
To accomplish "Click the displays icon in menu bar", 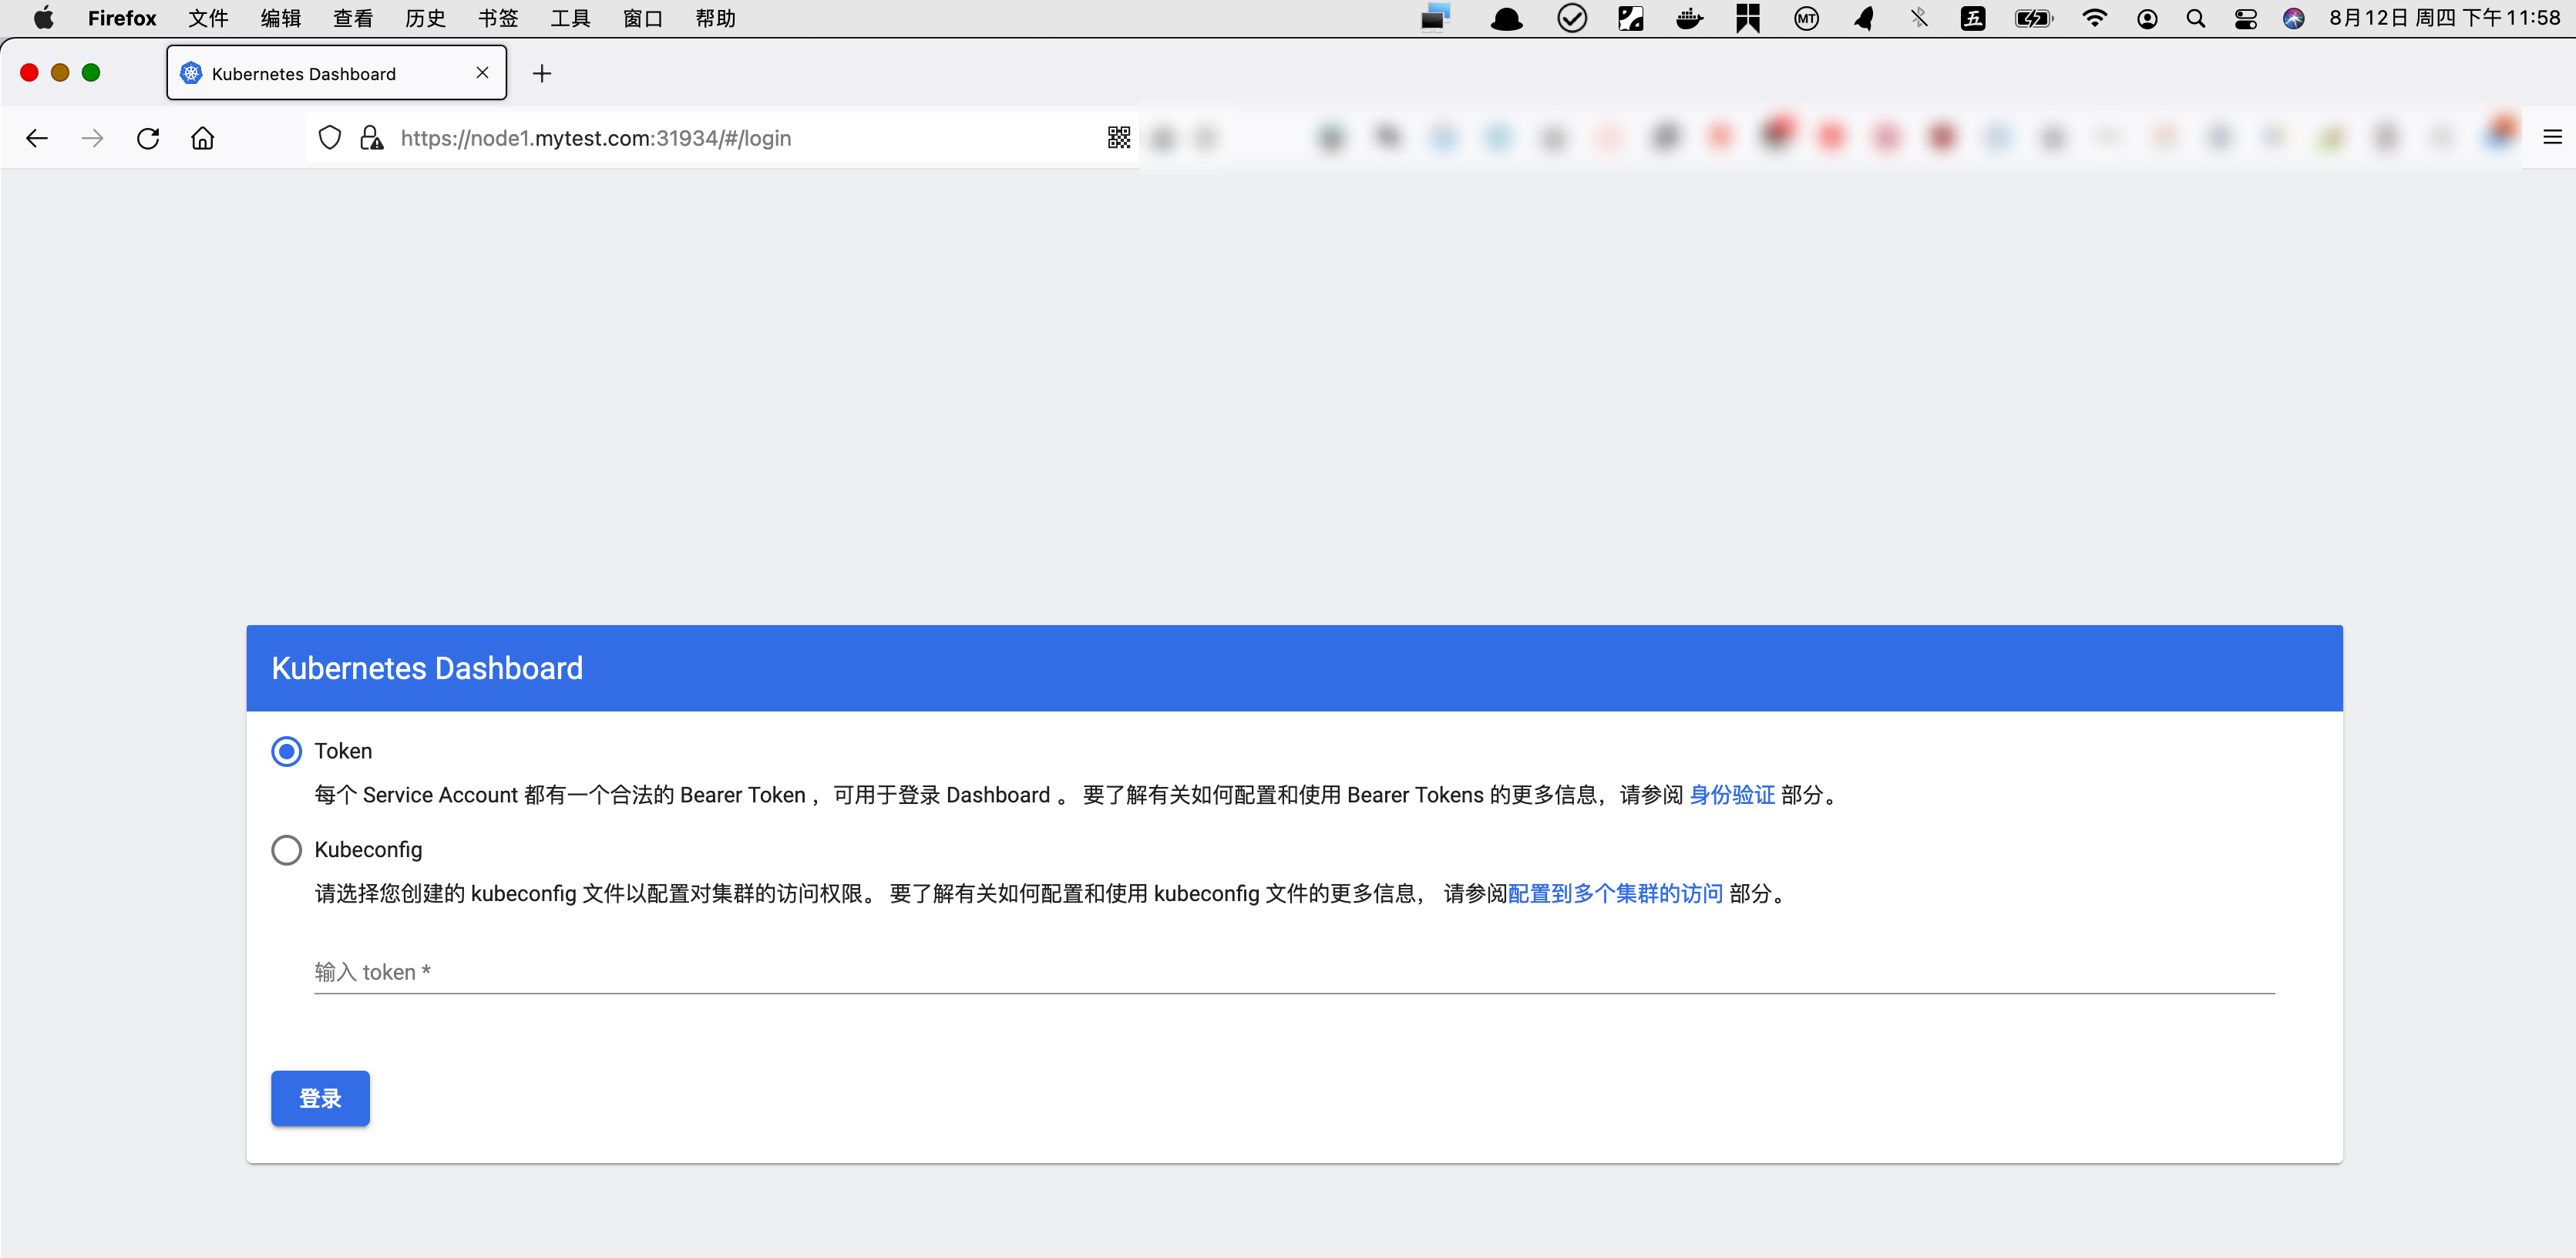I will (1436, 18).
